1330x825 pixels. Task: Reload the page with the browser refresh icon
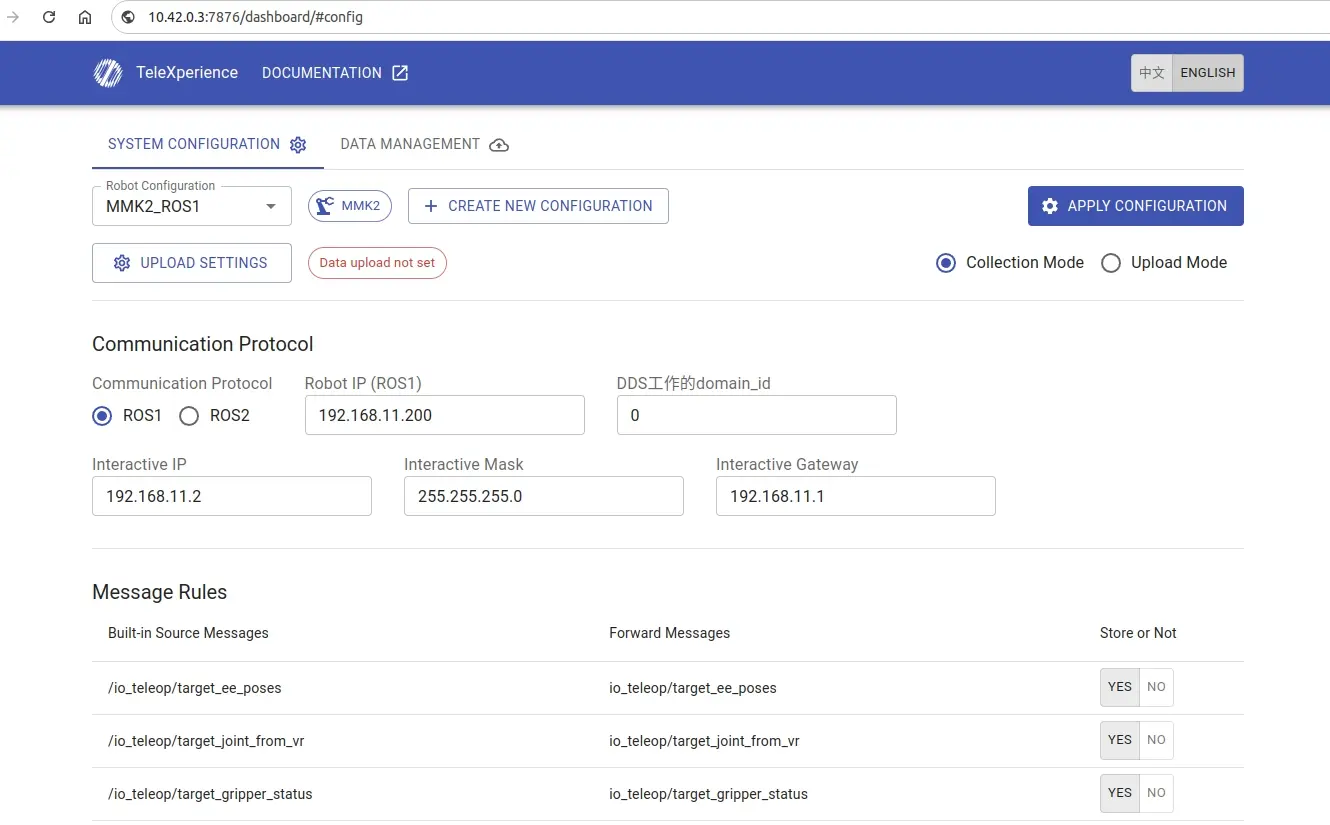(x=49, y=17)
